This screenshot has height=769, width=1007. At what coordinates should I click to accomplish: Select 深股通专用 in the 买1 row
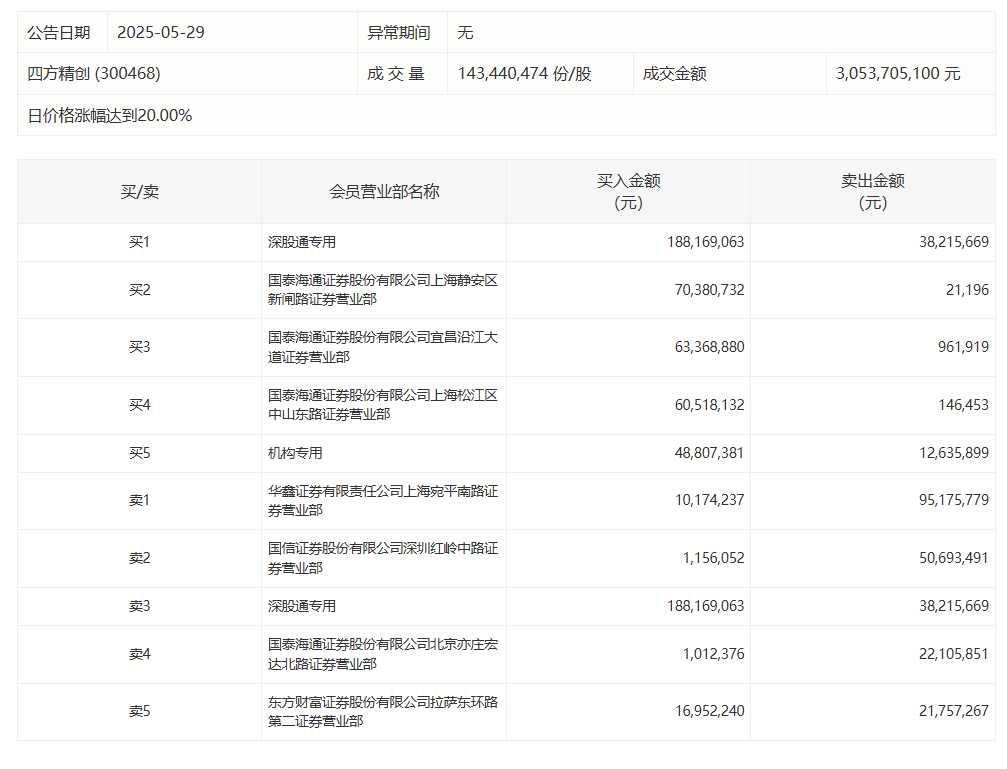(x=302, y=242)
